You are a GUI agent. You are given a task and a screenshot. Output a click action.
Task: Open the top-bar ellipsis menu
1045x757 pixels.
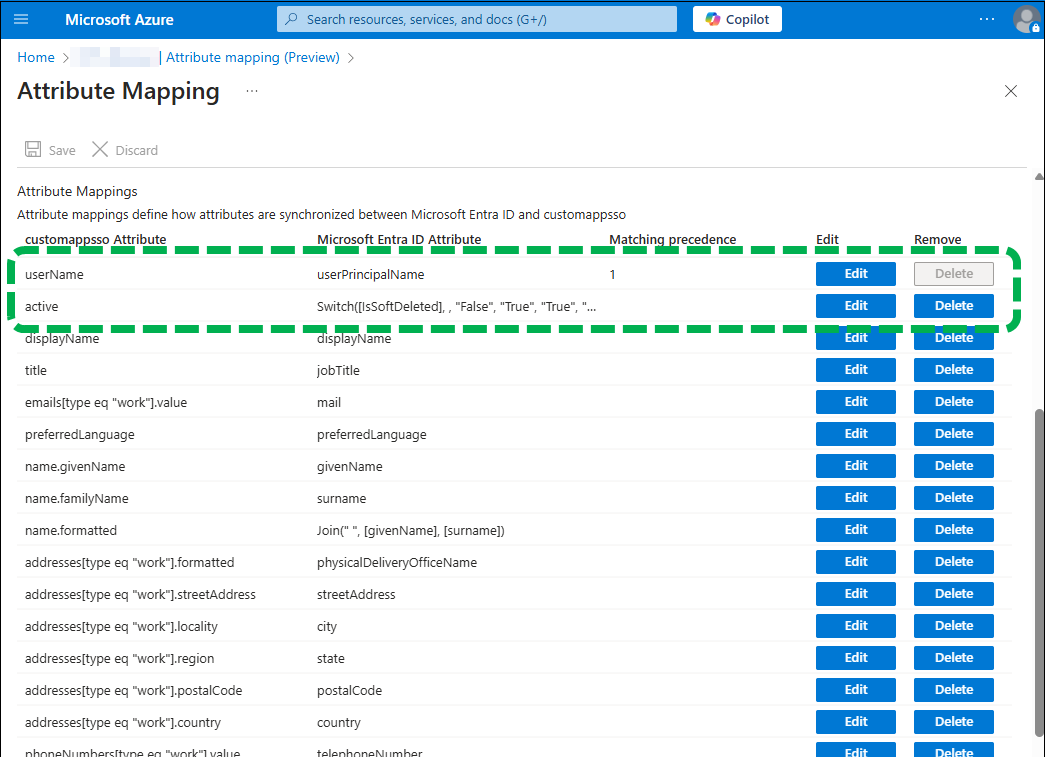(987, 19)
